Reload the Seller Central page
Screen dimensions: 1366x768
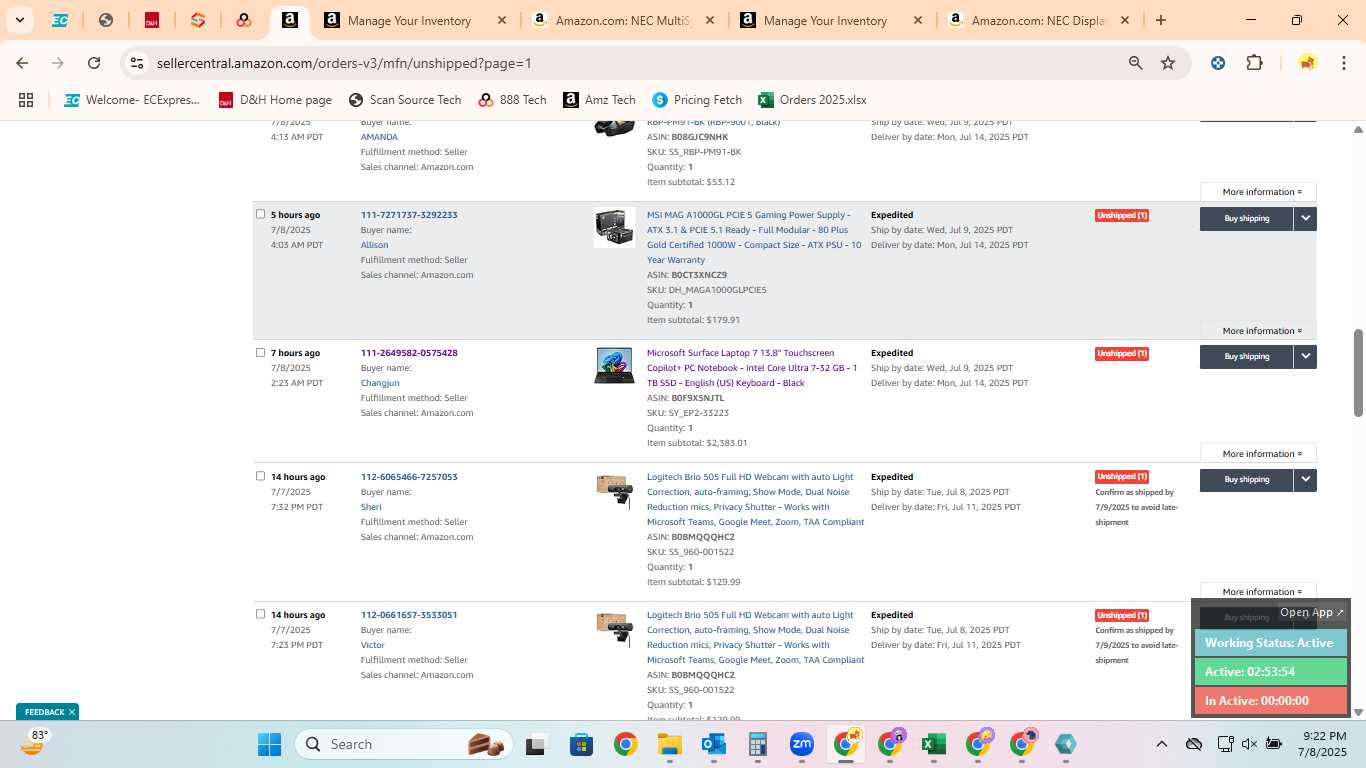[x=94, y=63]
